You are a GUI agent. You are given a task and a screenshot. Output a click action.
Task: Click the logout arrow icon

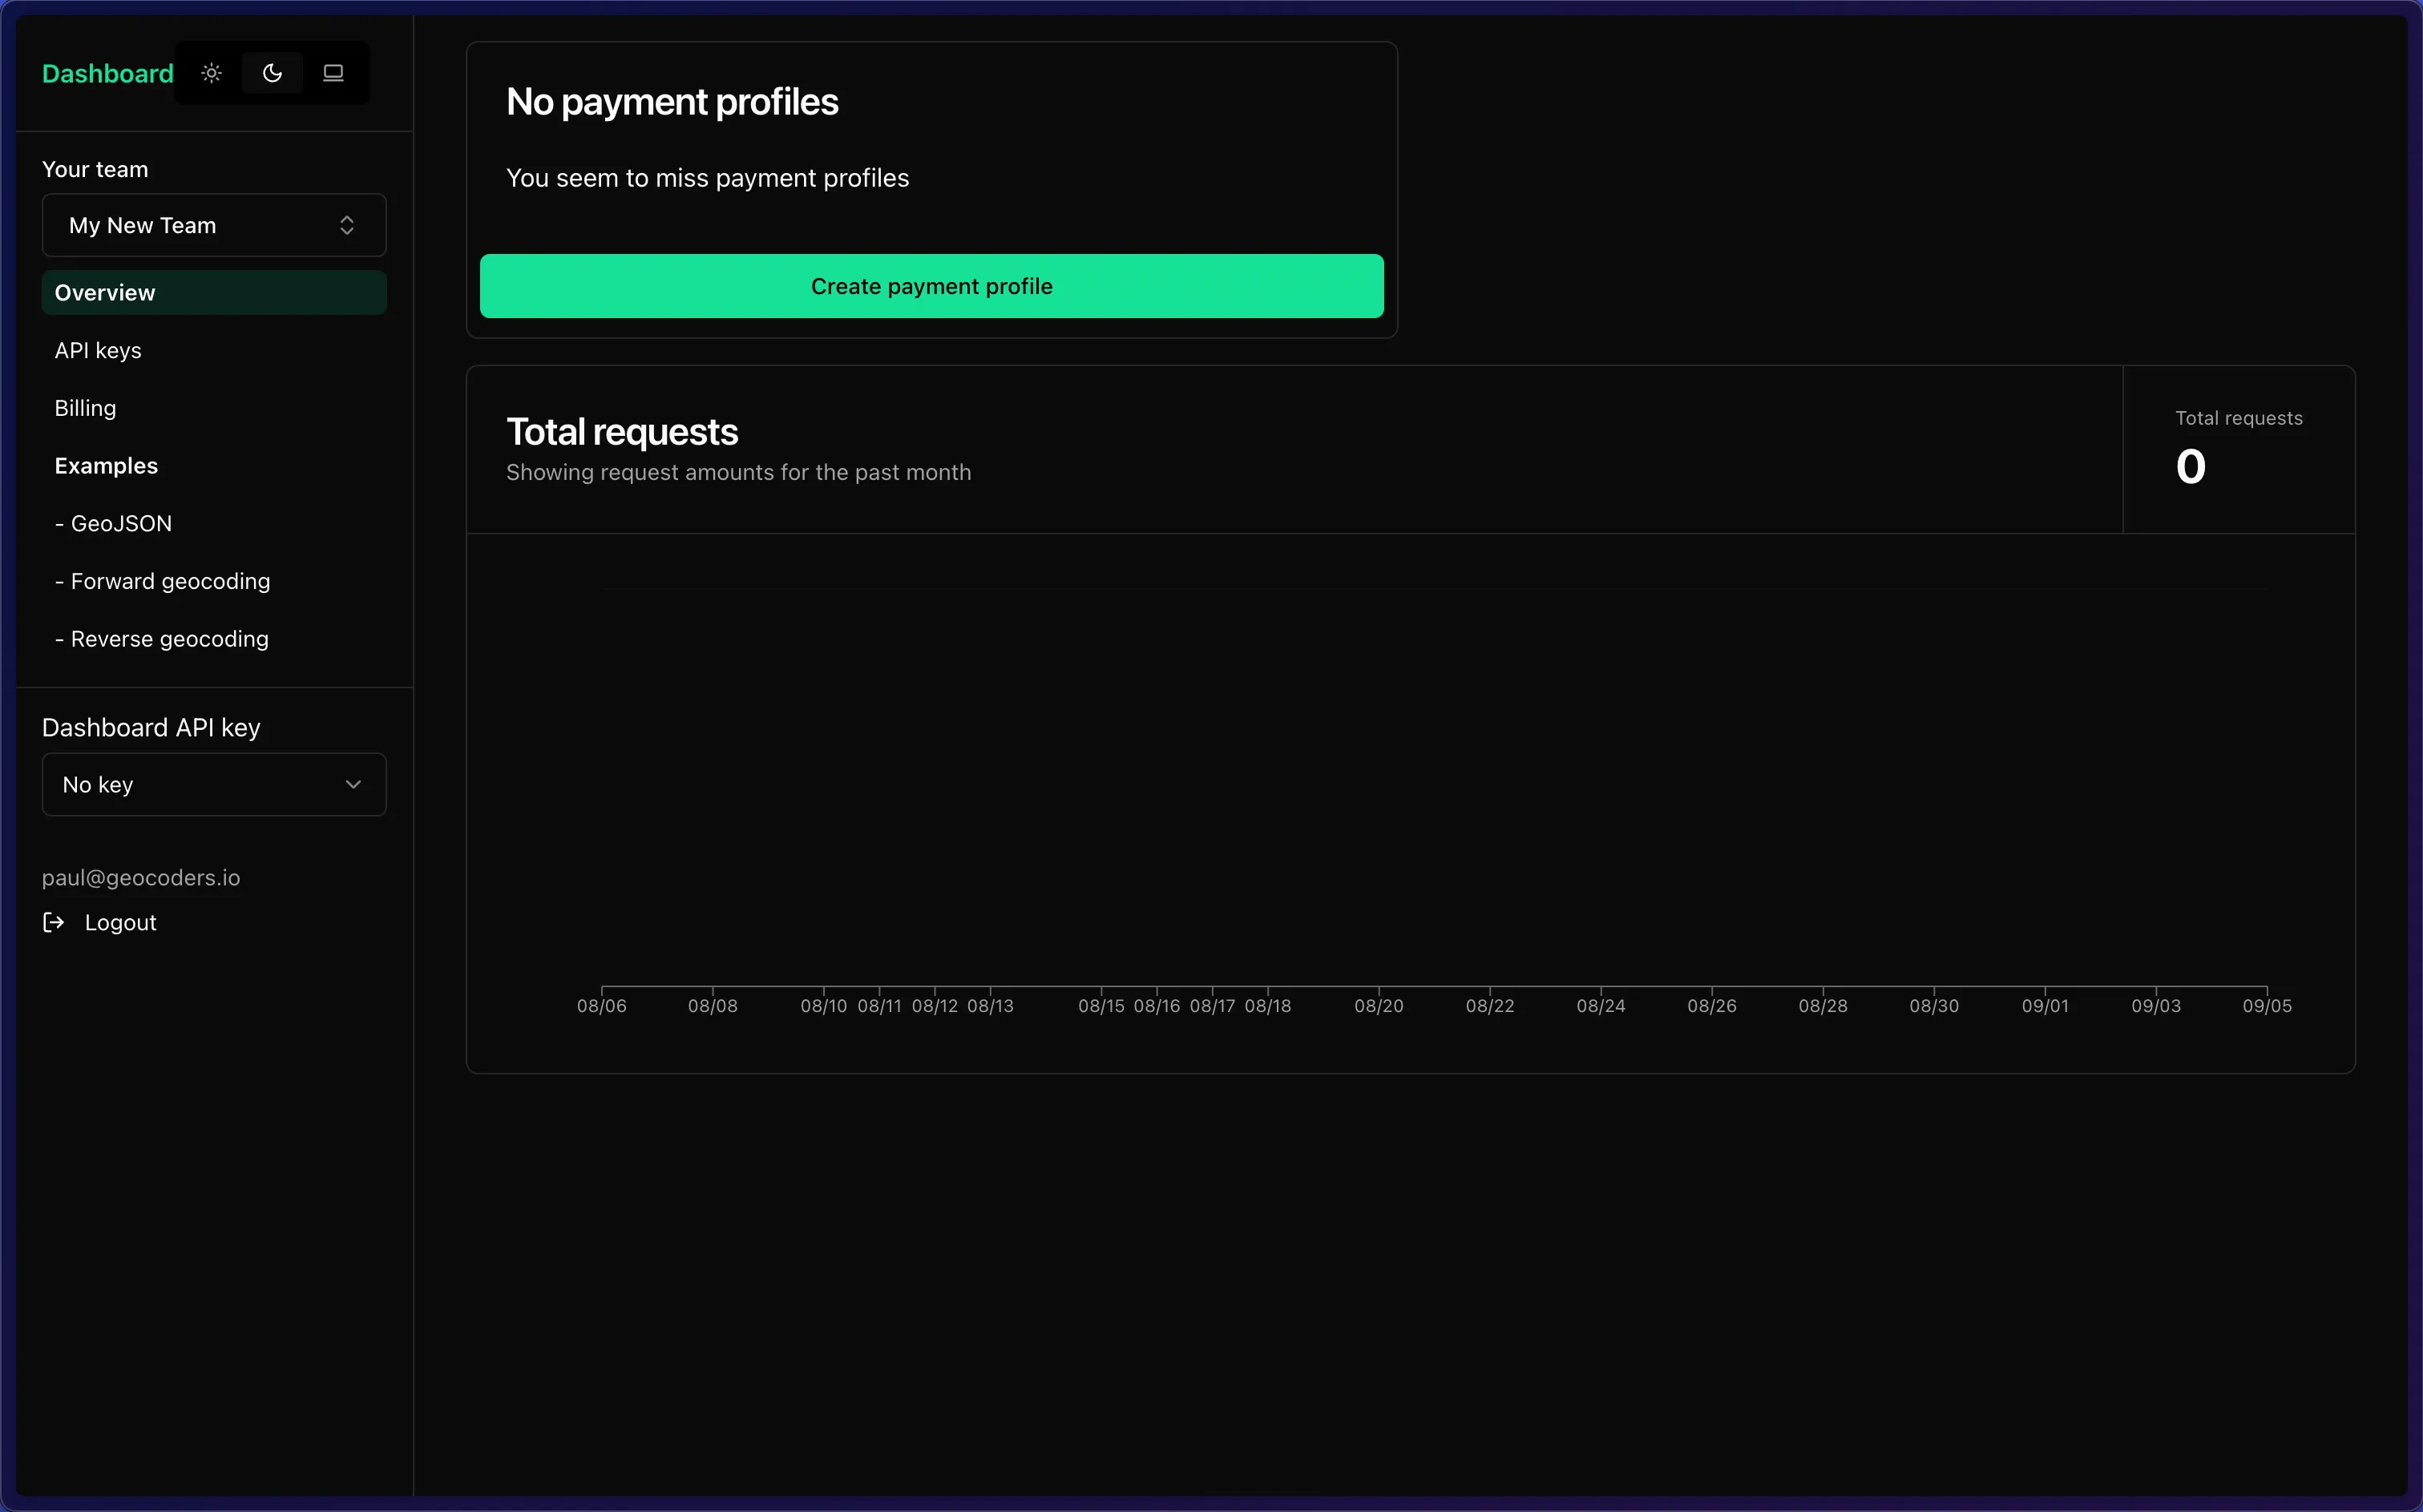tap(54, 922)
